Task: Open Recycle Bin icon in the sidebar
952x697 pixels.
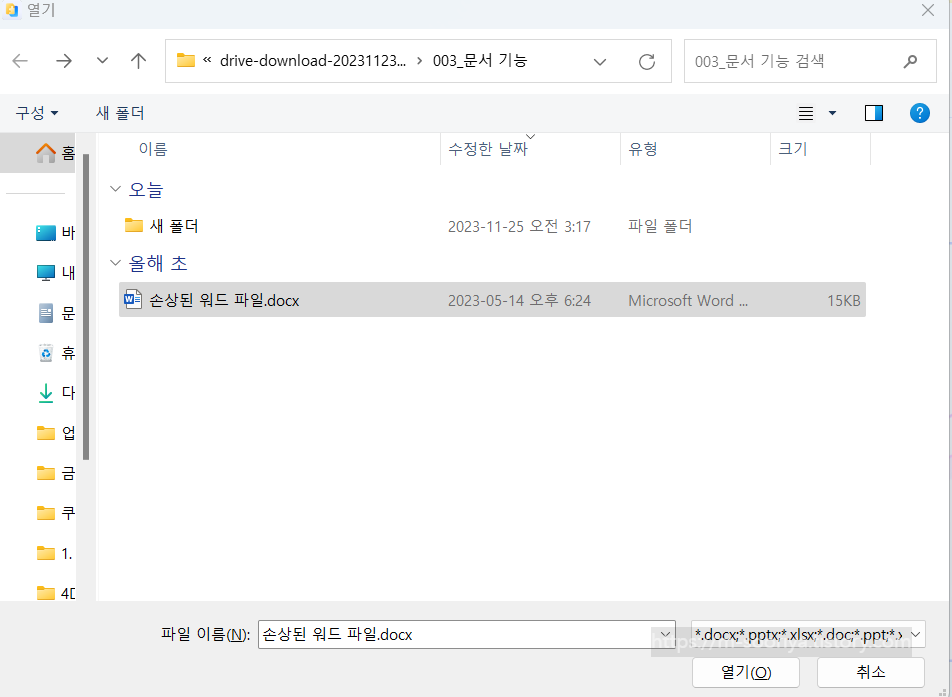Action: (46, 353)
